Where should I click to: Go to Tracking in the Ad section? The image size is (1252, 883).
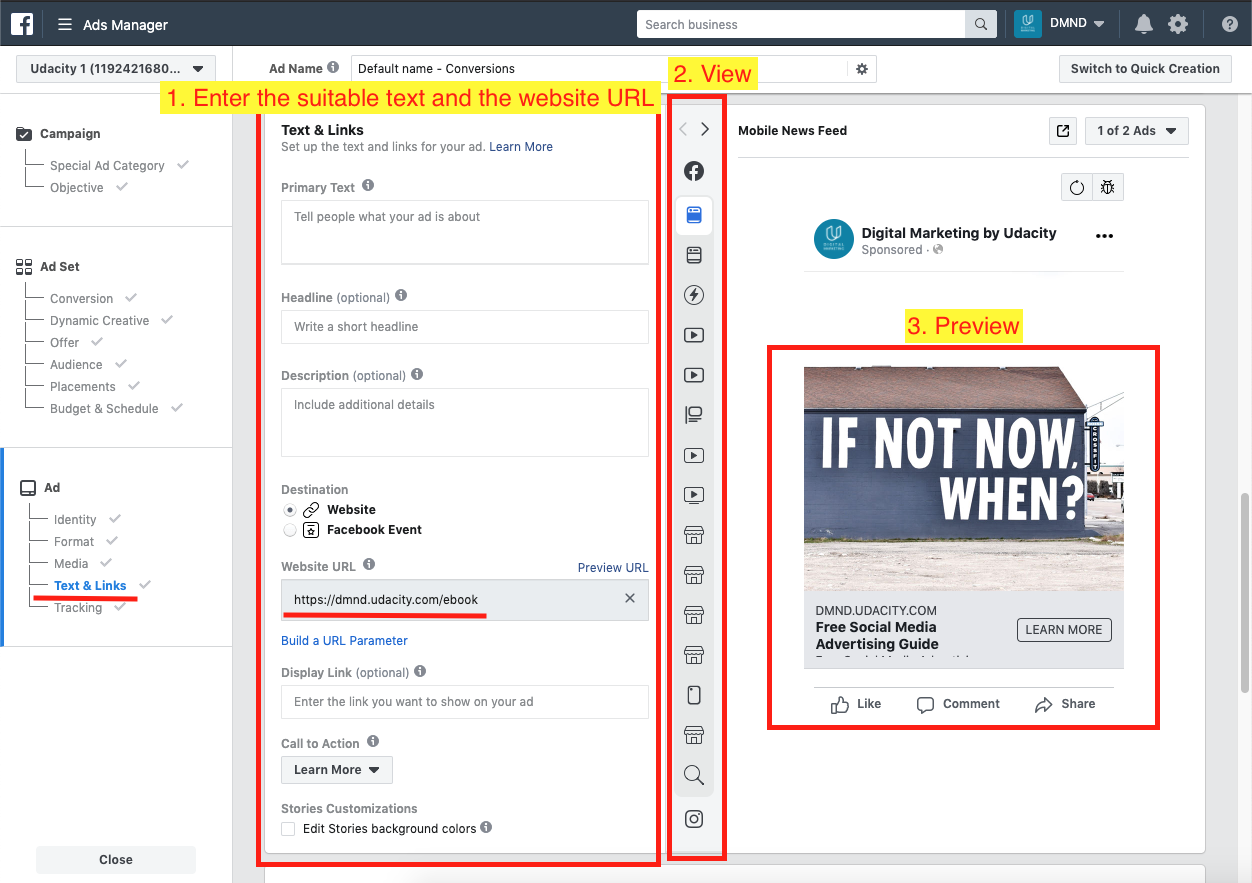click(78, 608)
